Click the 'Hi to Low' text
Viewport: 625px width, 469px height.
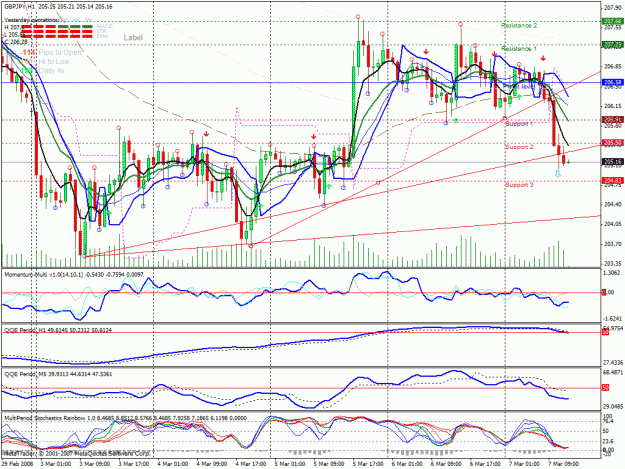coord(54,62)
